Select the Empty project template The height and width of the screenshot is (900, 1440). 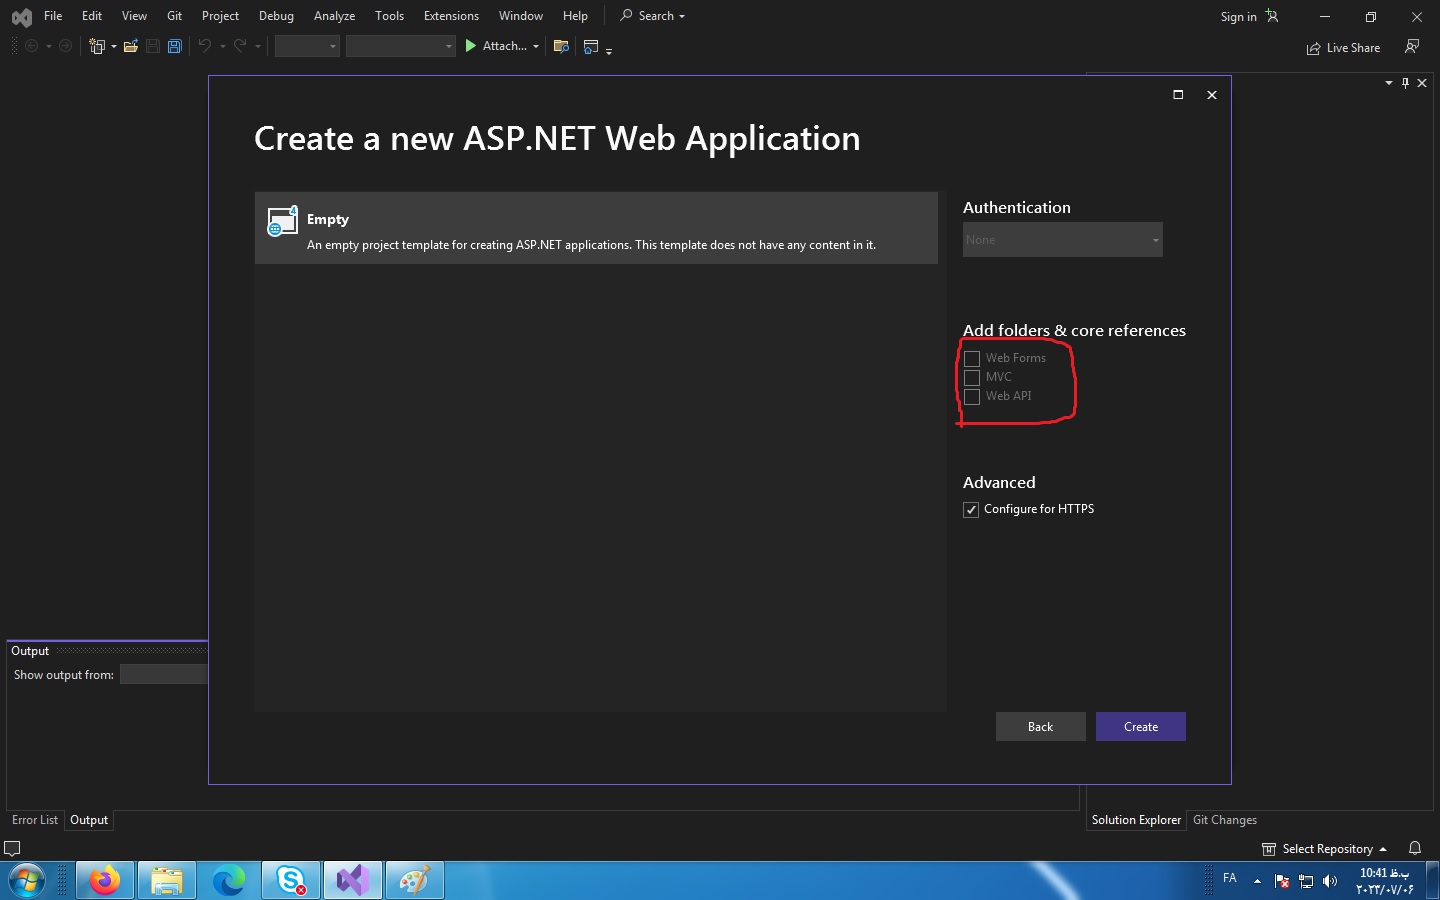coord(596,229)
